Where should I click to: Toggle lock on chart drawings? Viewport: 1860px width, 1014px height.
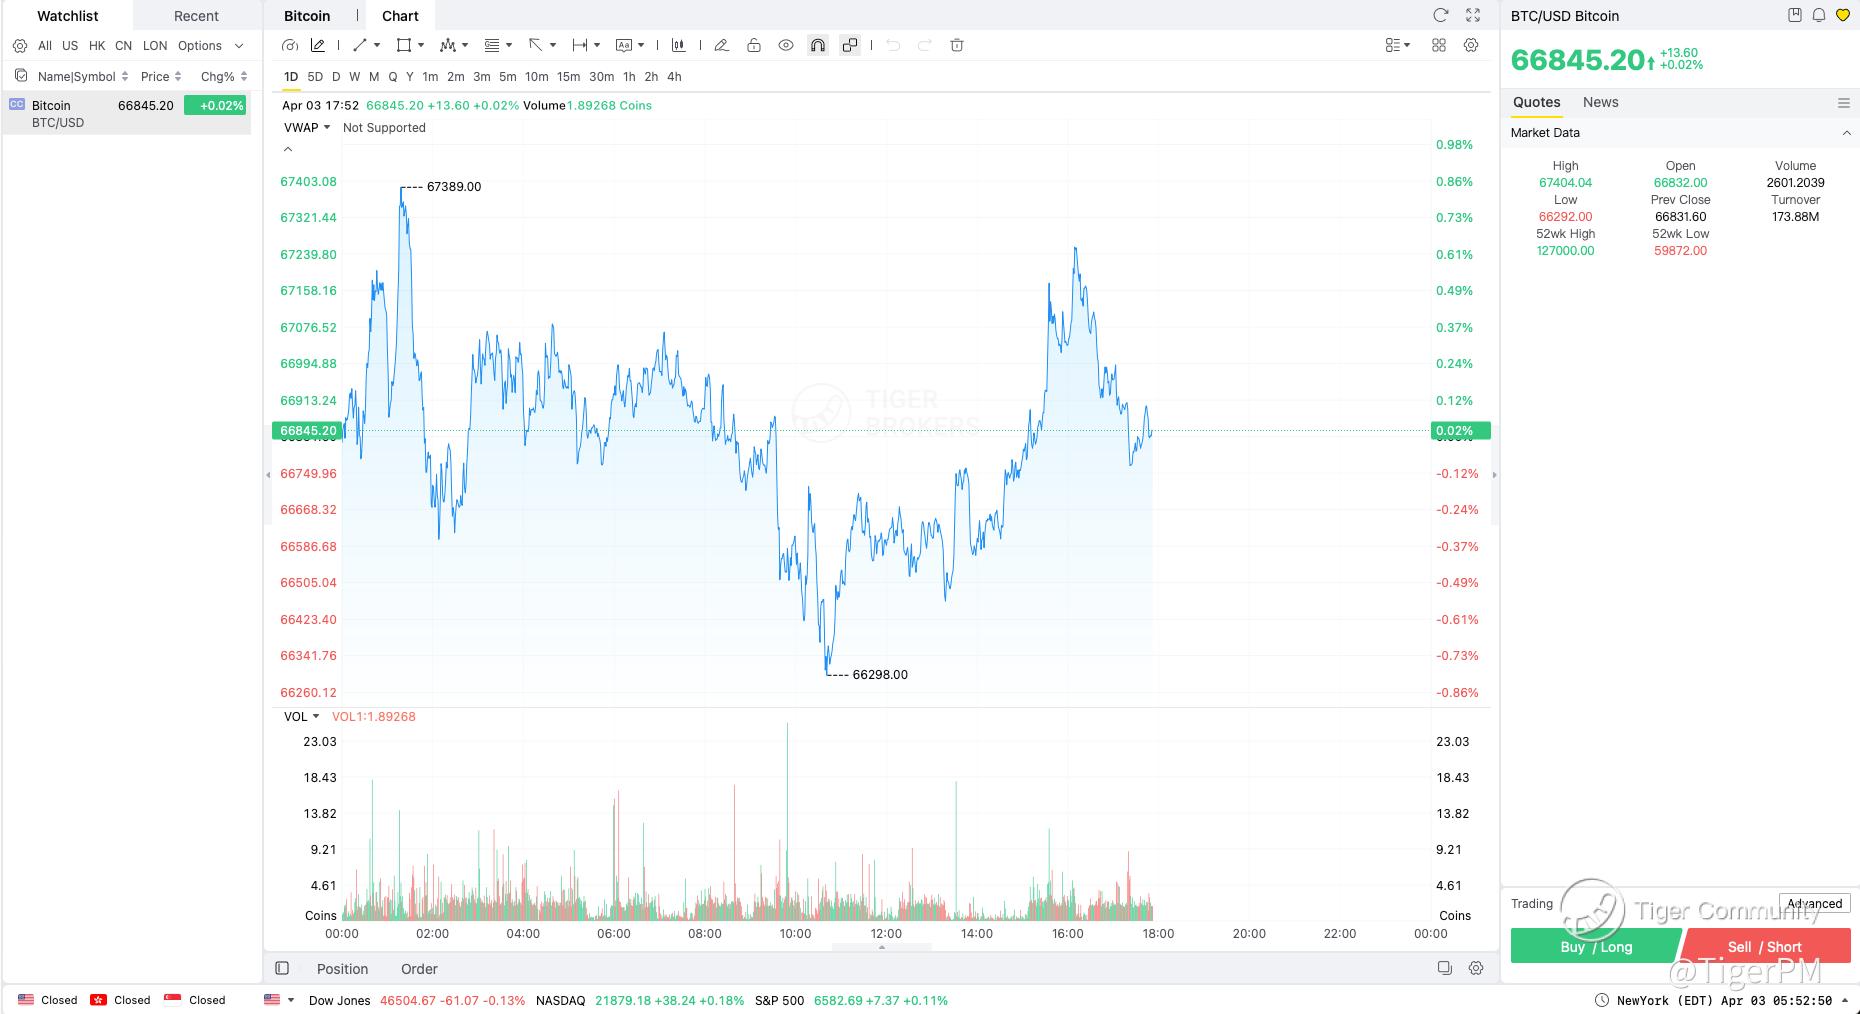click(x=754, y=45)
